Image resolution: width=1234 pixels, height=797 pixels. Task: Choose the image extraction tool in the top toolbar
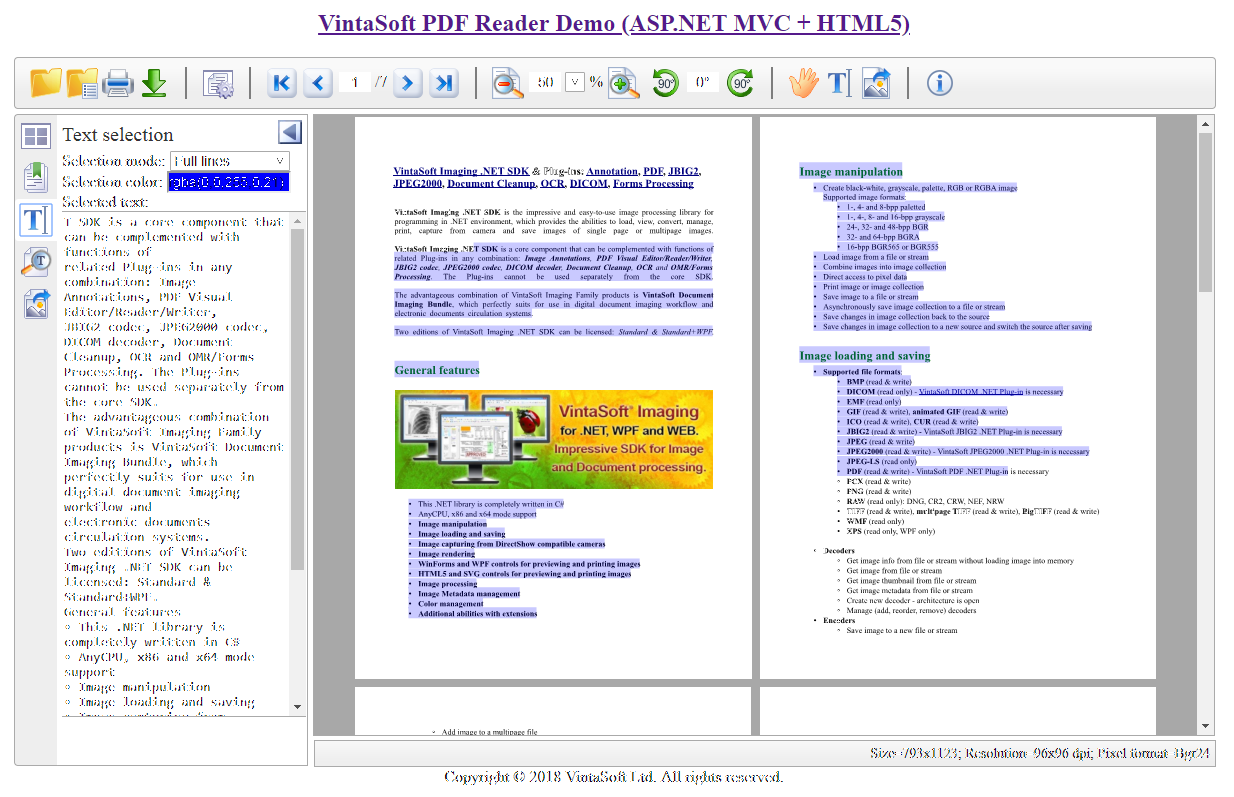click(x=875, y=83)
